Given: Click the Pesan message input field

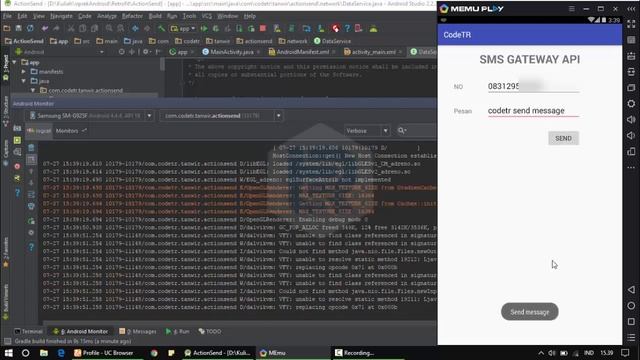Looking at the screenshot, I should [x=533, y=111].
